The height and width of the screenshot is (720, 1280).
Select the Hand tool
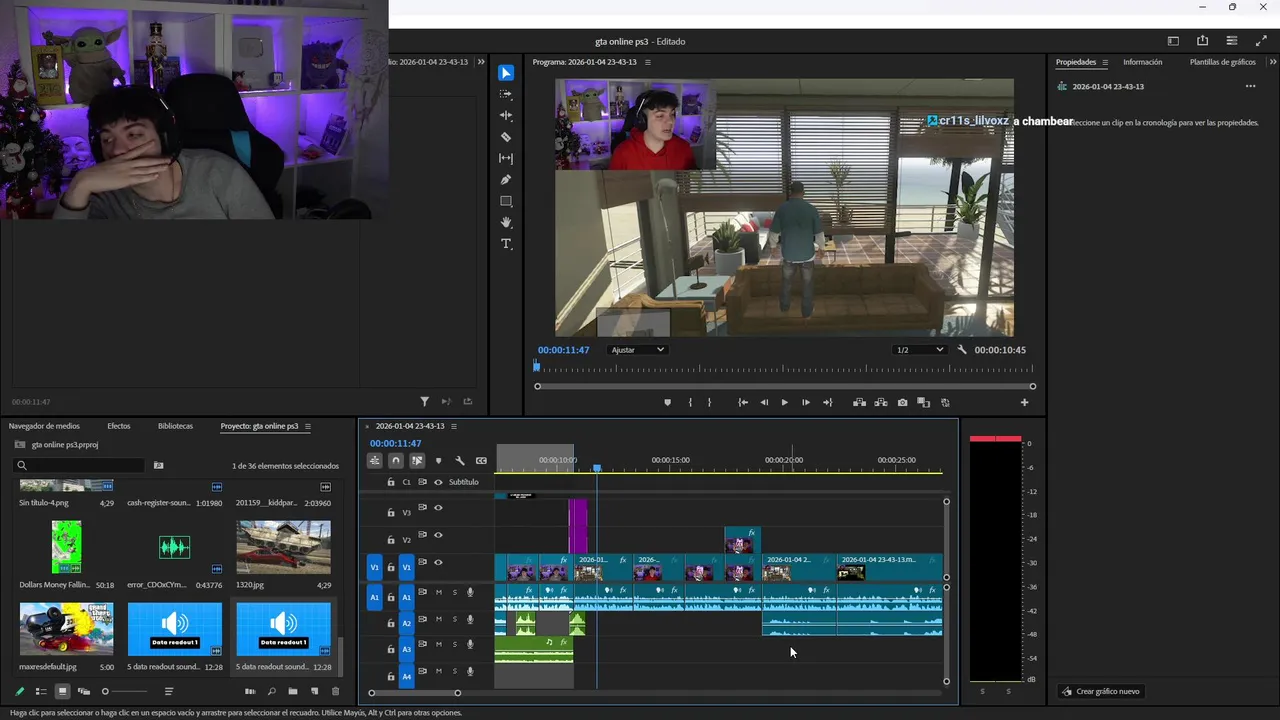(x=506, y=222)
